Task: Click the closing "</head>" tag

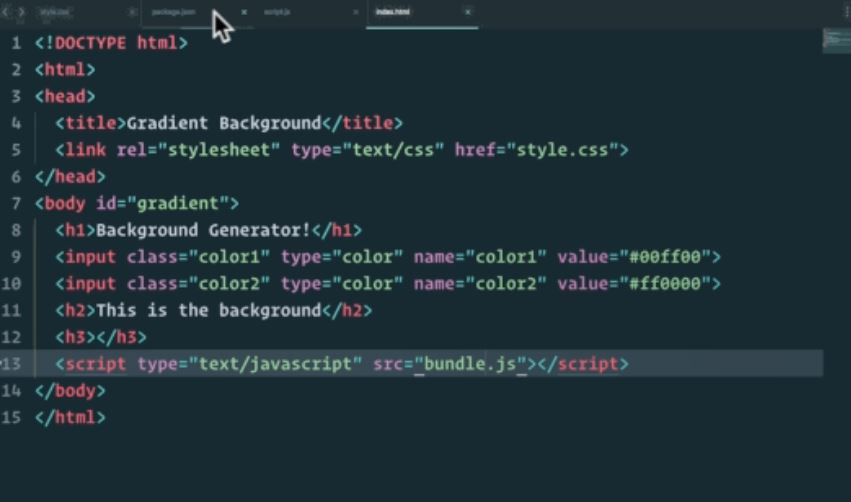Action: click(70, 177)
